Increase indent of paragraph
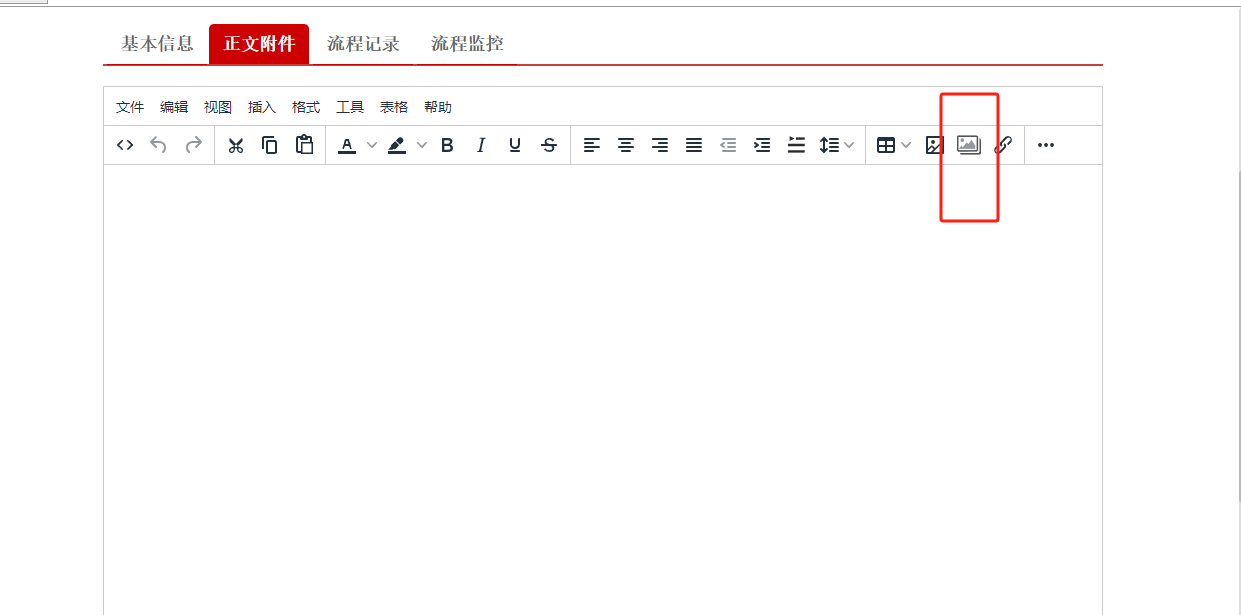Image resolution: width=1241 pixels, height=615 pixels. pos(762,145)
